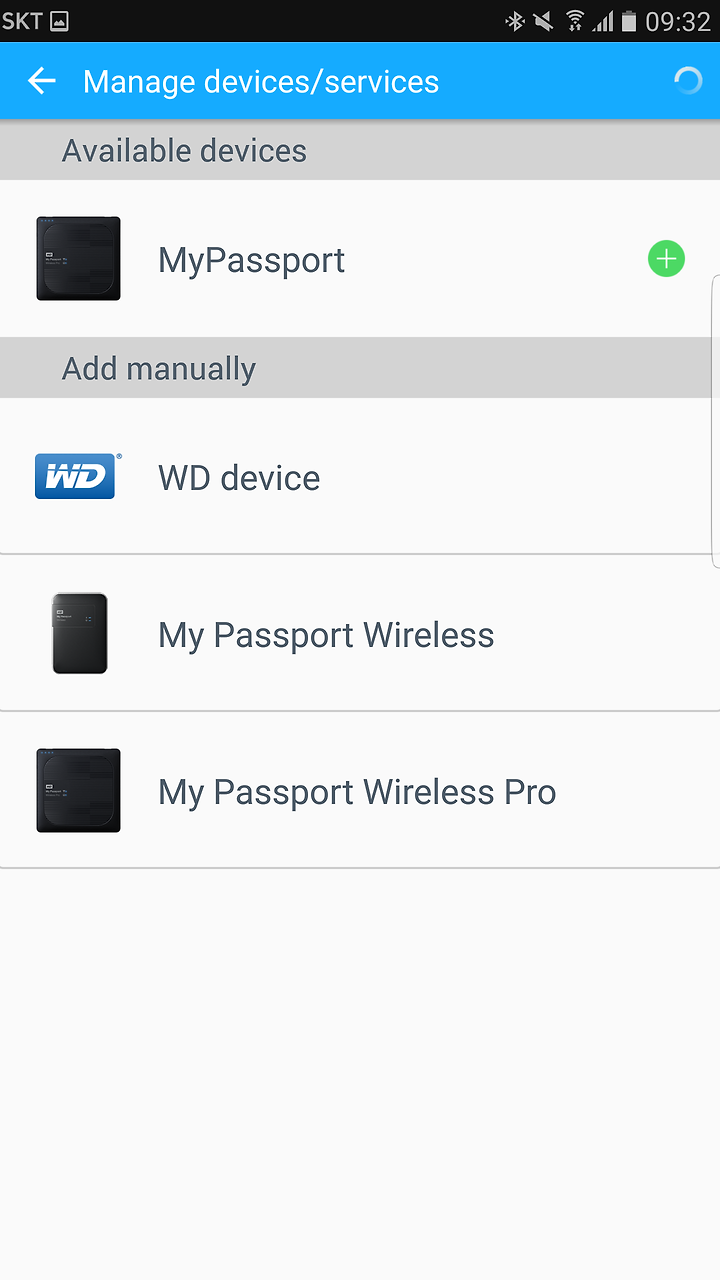Tap the picture notification icon near SKT
Screen dimensions: 720x1280
pyautogui.click(x=59, y=21)
